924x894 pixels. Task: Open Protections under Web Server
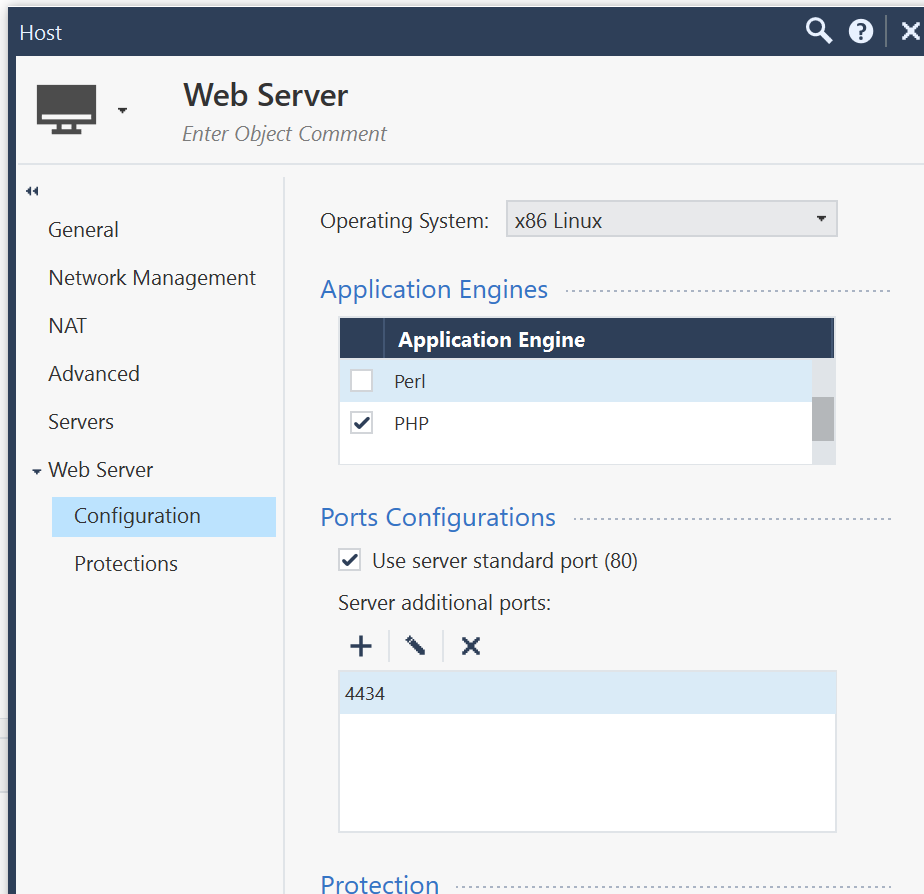pyautogui.click(x=126, y=564)
